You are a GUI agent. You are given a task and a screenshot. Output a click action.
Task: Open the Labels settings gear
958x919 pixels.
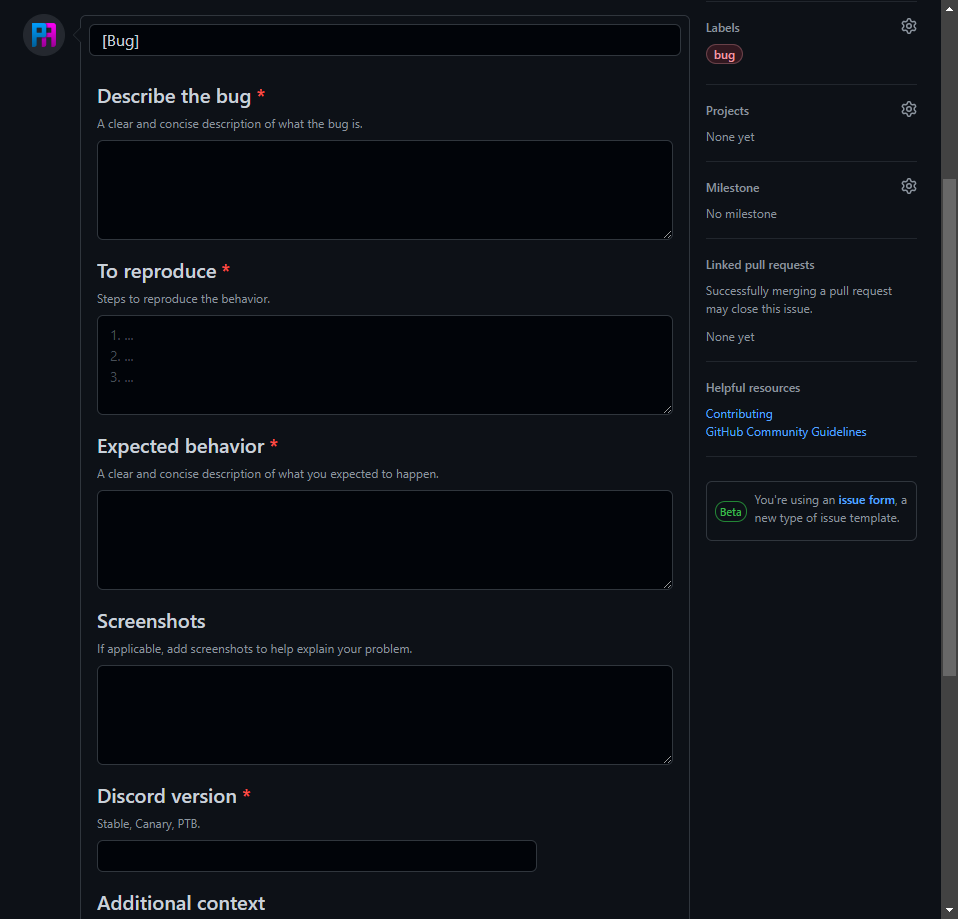coord(909,26)
